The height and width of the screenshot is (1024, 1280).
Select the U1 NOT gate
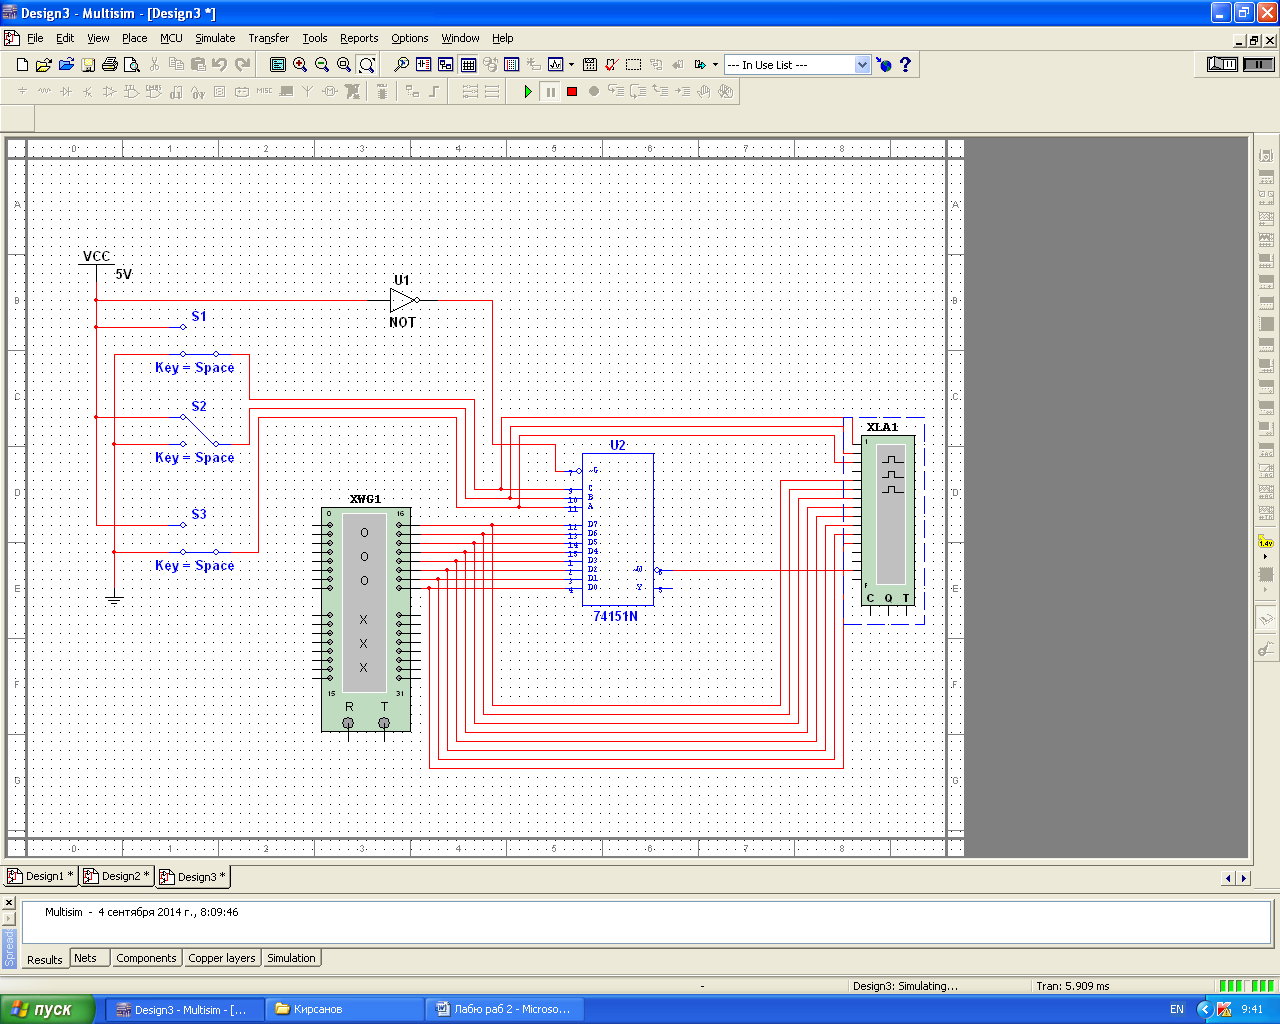tap(403, 299)
